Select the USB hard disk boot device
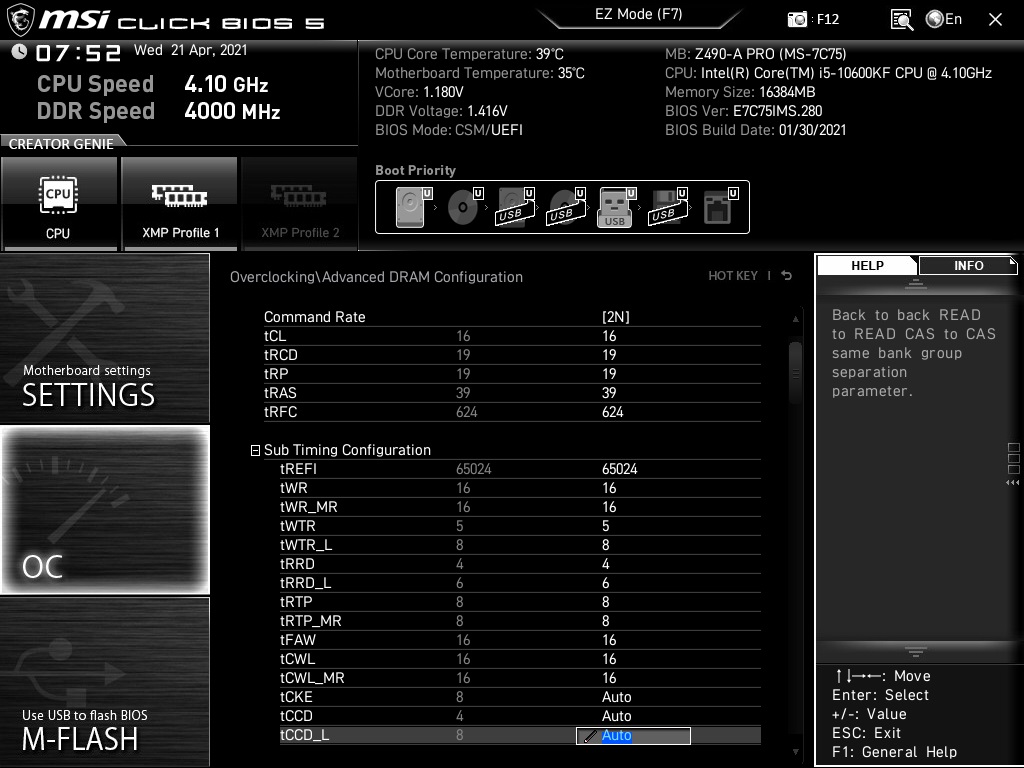1024x768 pixels. pyautogui.click(x=516, y=207)
